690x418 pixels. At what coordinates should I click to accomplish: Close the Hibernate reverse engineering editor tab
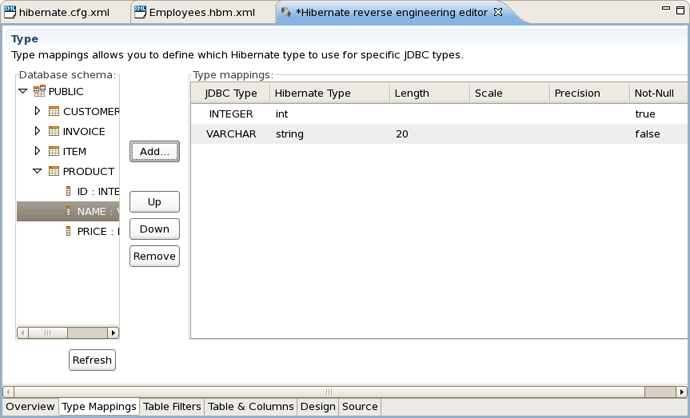[498, 12]
